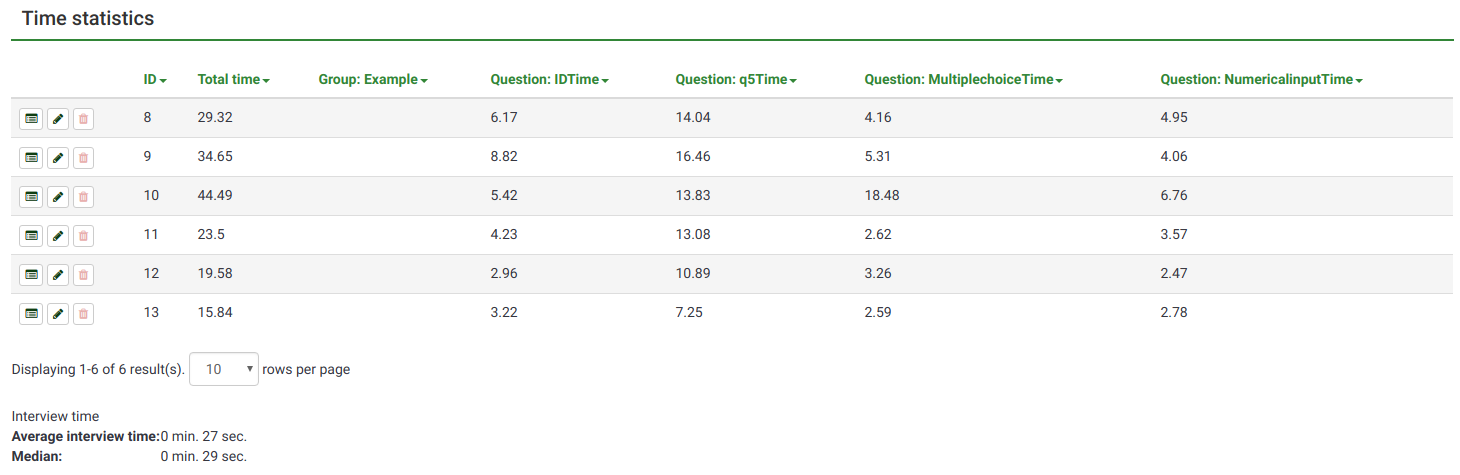Edit the response with ID 12
The image size is (1460, 475).
click(x=58, y=274)
